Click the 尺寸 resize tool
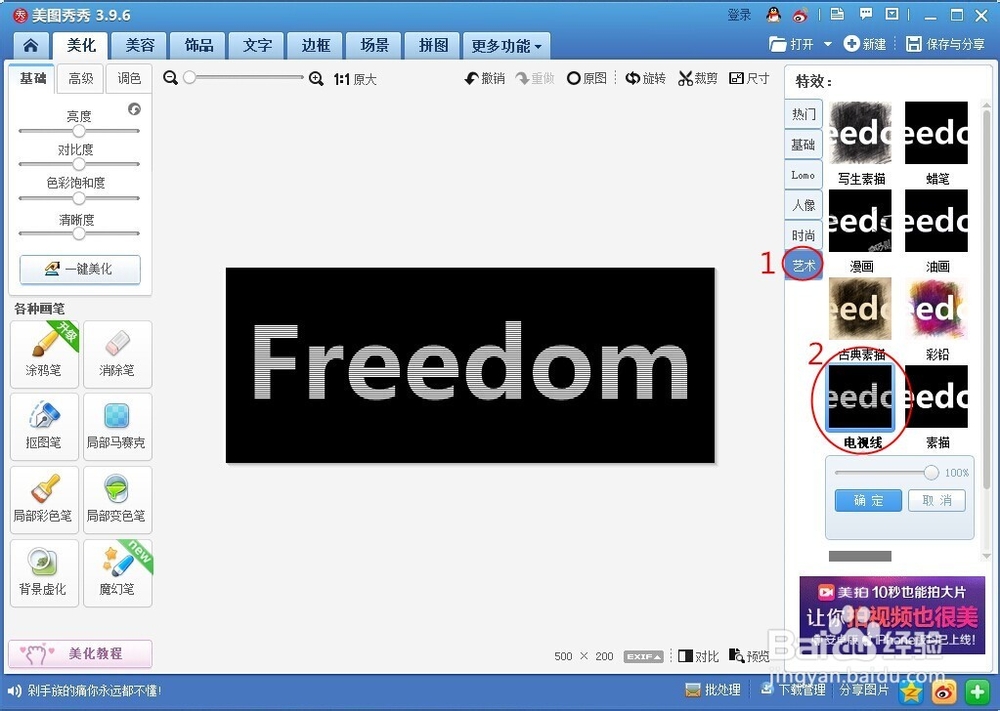The image size is (1000, 711). (749, 78)
